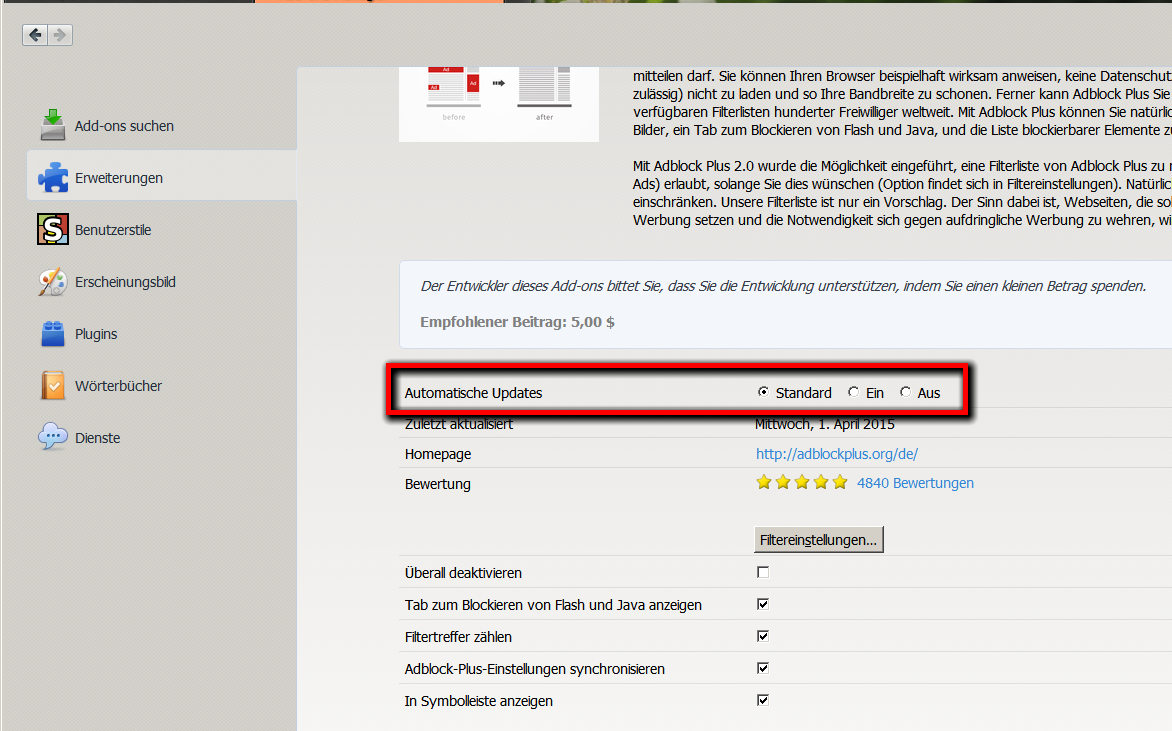1172x731 pixels.
Task: Click the Dienste speech bubble icon
Action: [53, 437]
